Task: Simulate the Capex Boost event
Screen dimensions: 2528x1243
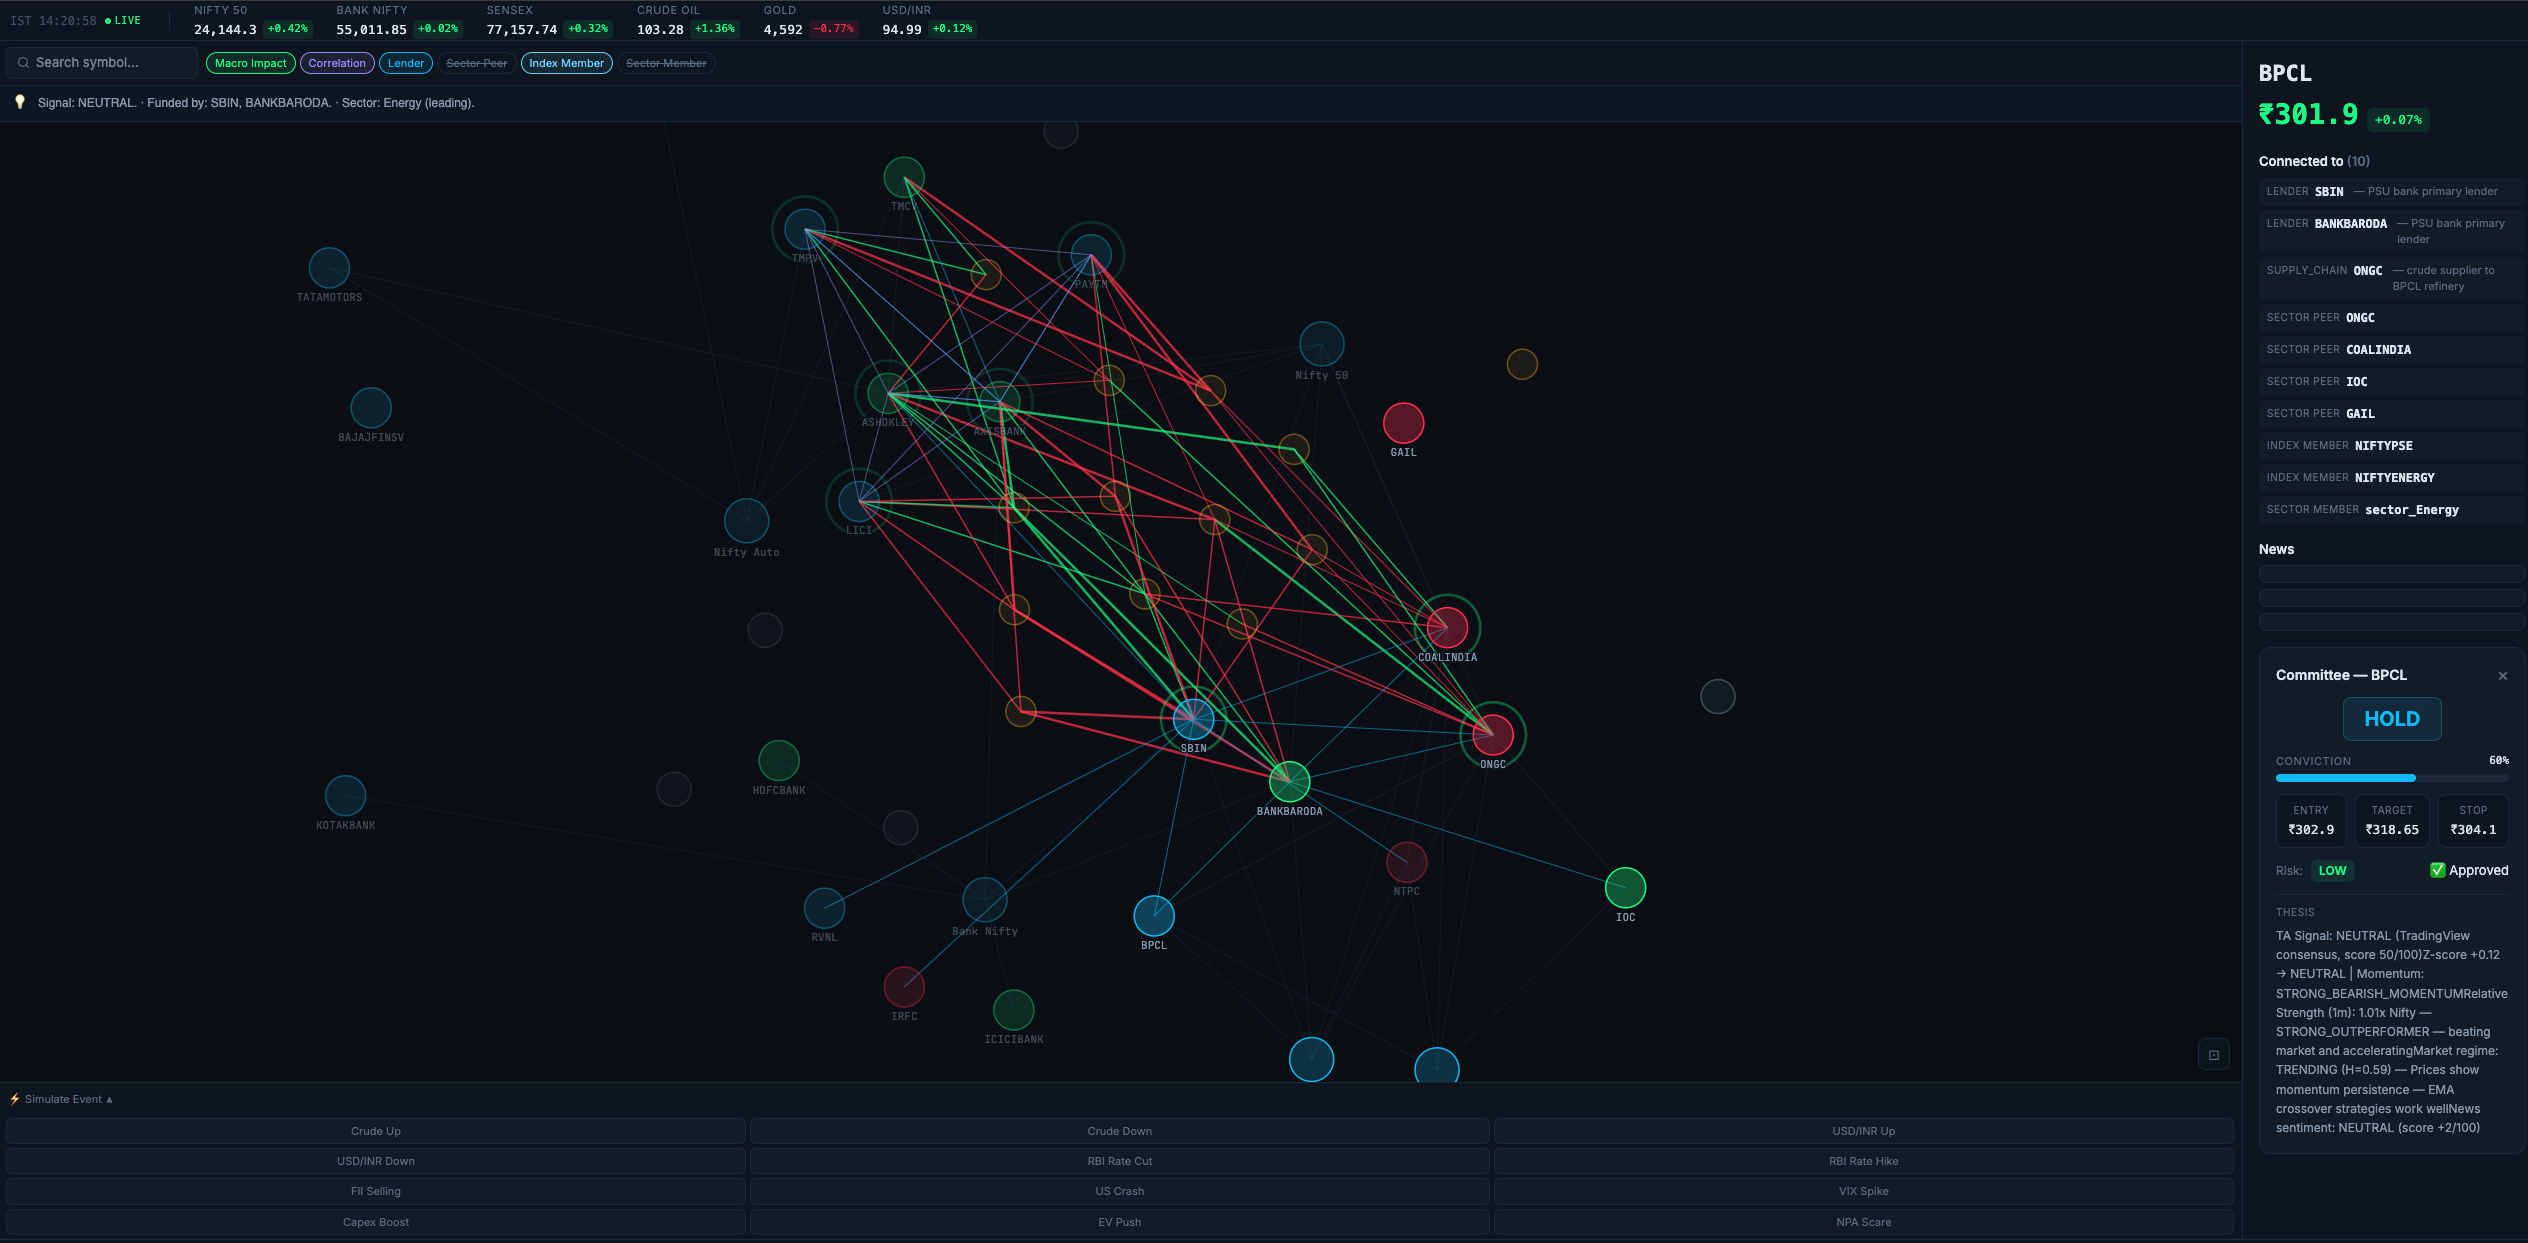Action: (376, 1222)
